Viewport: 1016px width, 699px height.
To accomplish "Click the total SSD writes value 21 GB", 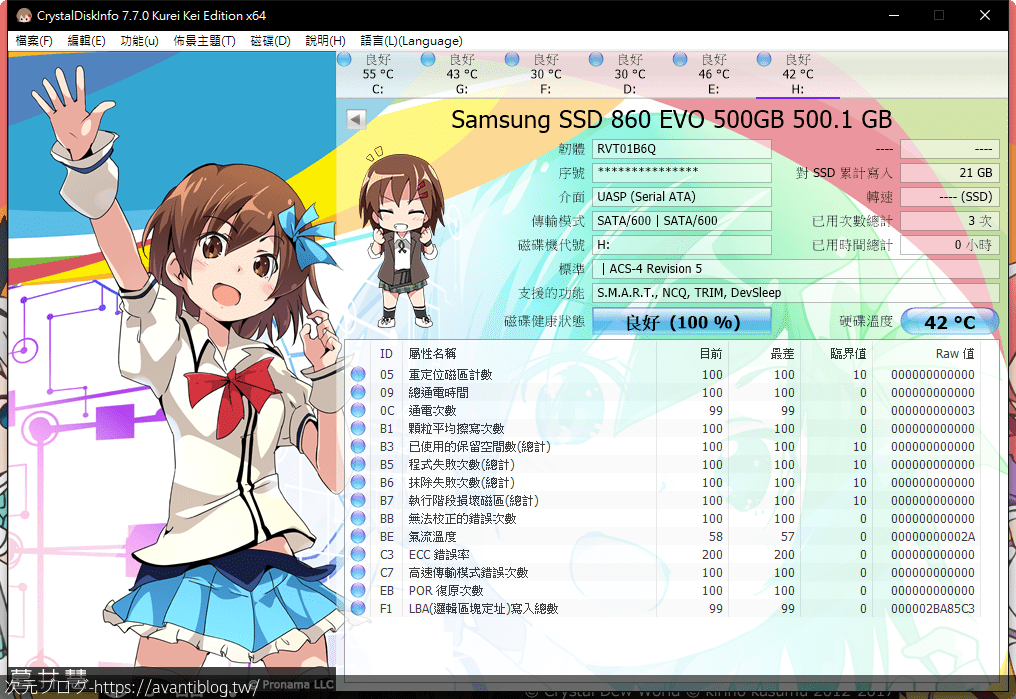I will tap(949, 173).
